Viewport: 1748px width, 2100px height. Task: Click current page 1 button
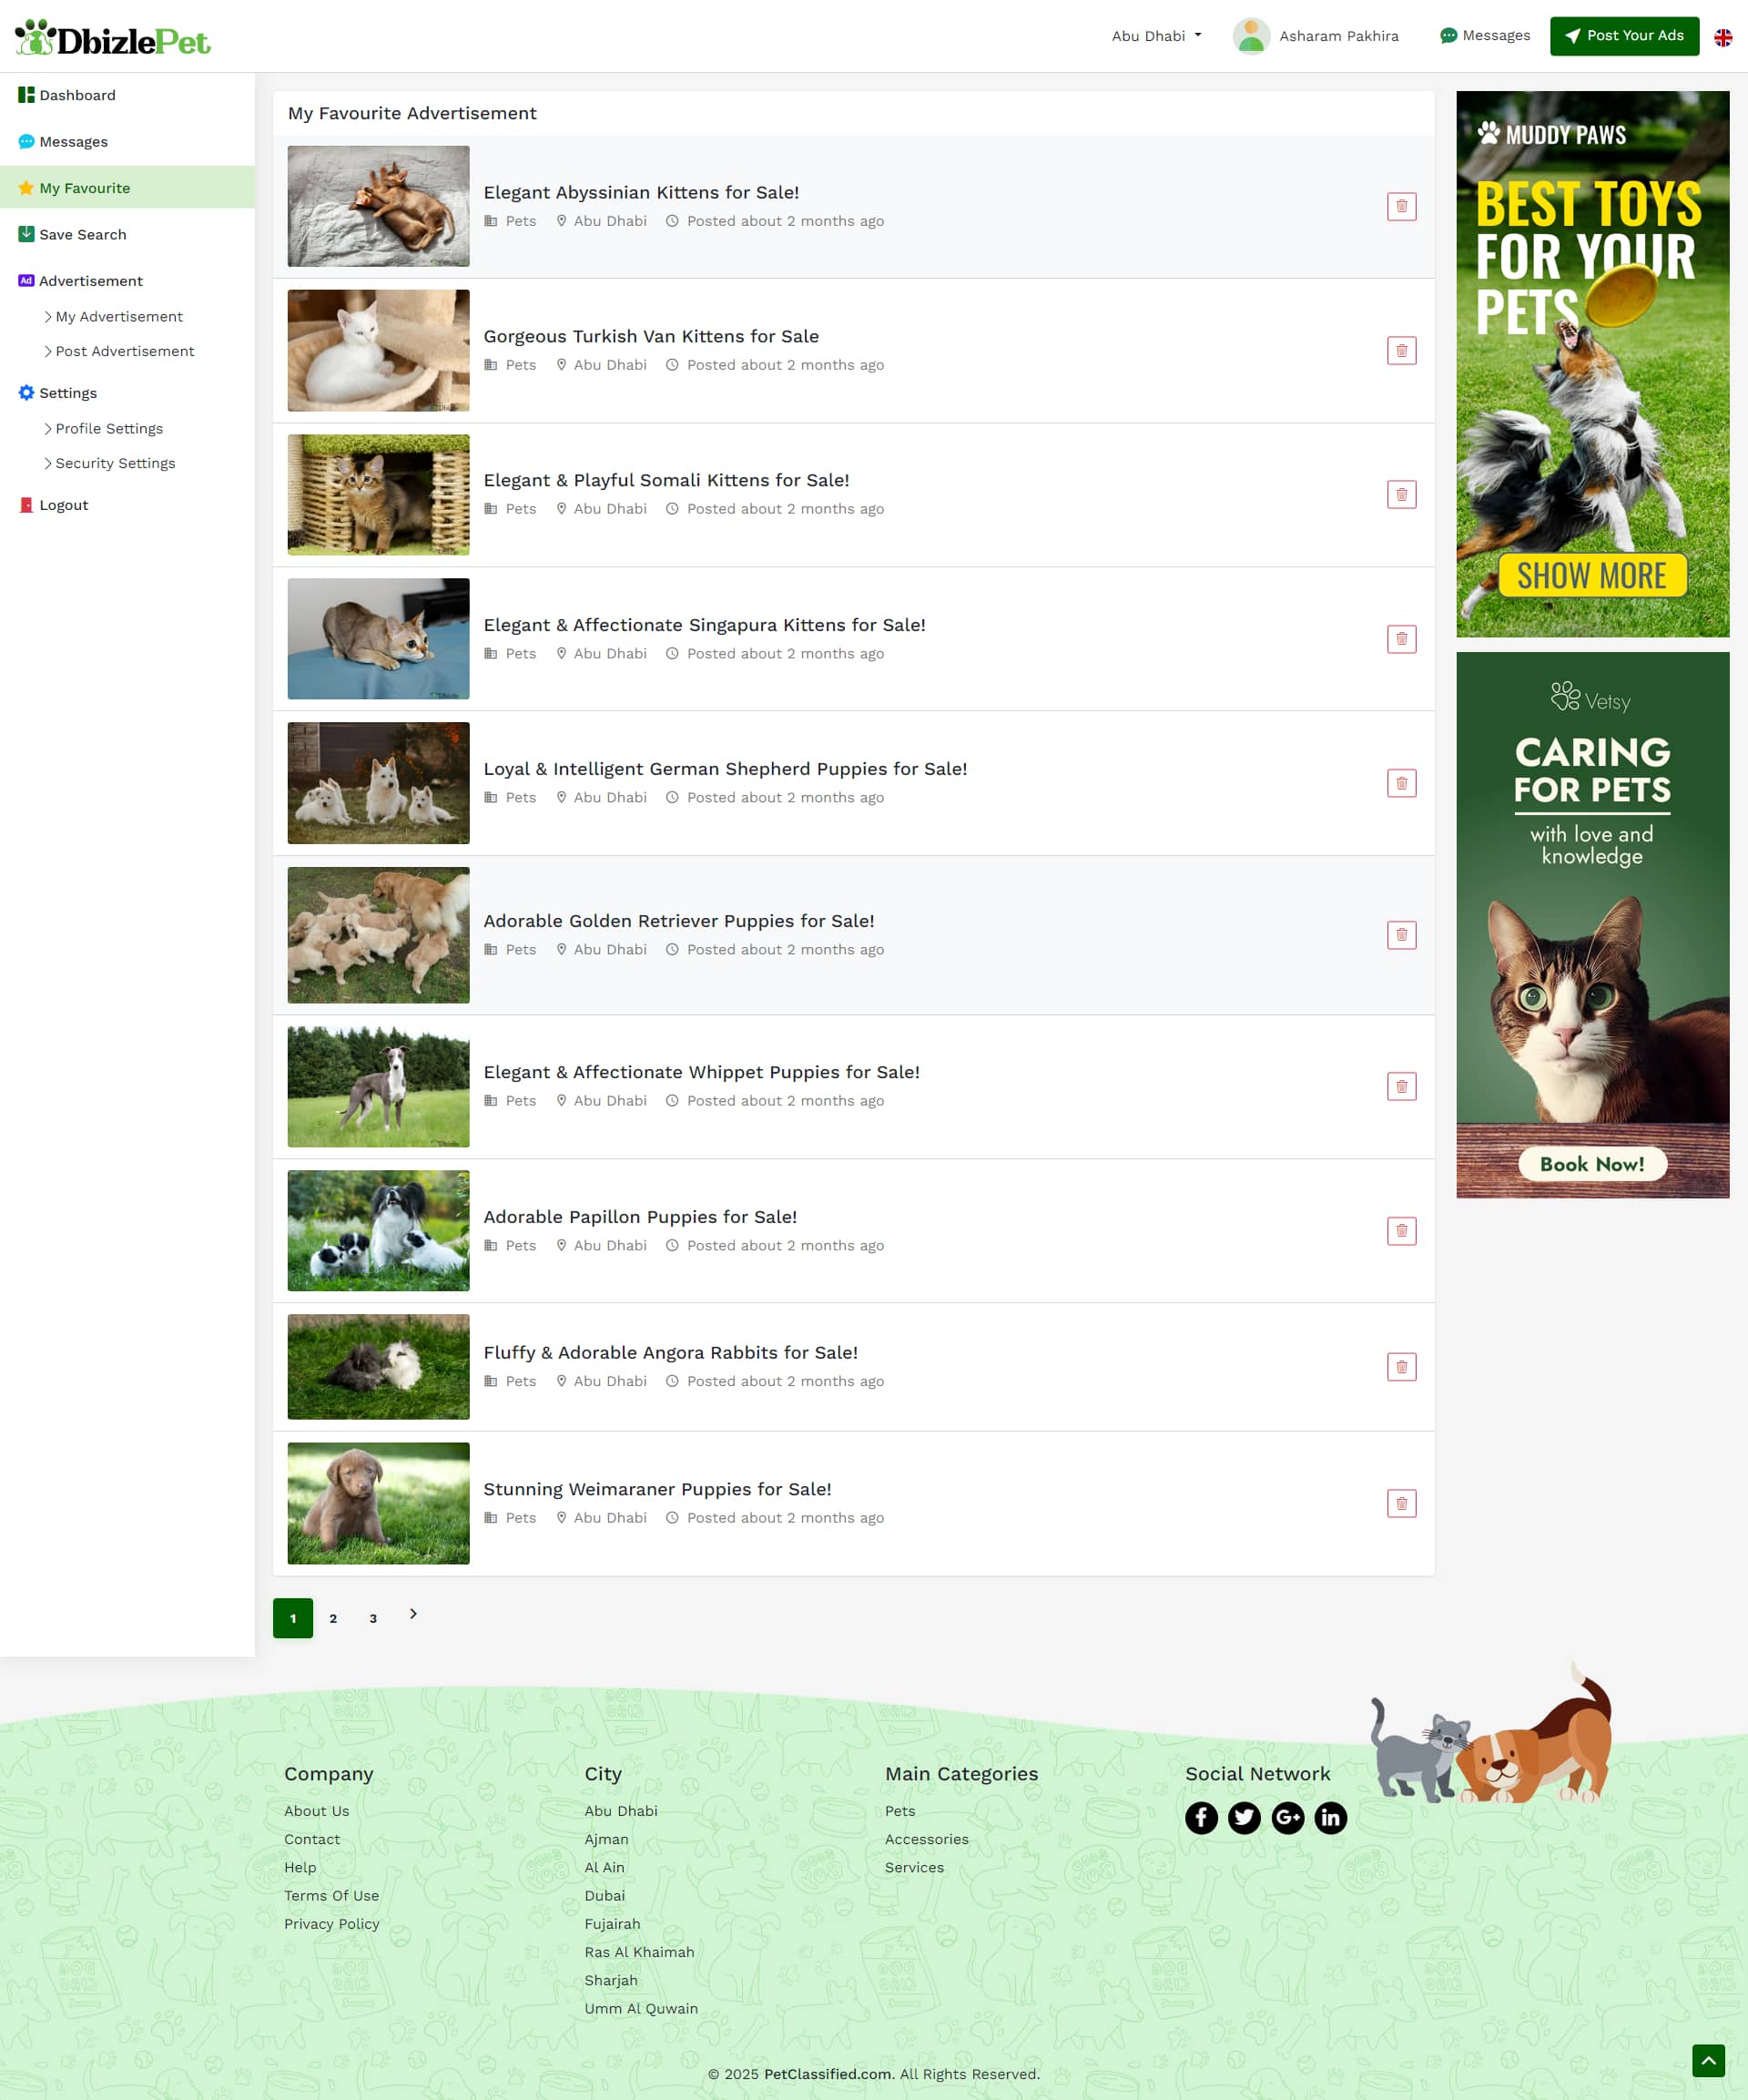pyautogui.click(x=293, y=1618)
